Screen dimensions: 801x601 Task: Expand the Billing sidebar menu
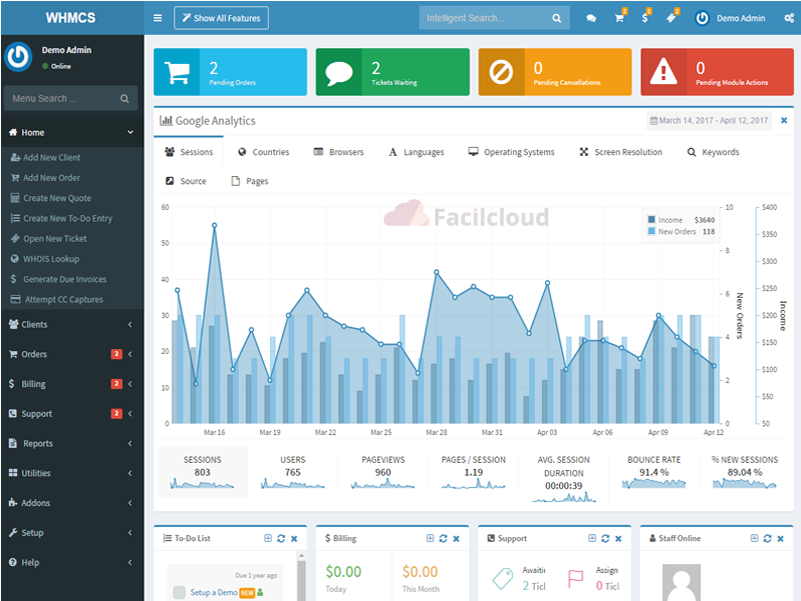pyautogui.click(x=72, y=384)
